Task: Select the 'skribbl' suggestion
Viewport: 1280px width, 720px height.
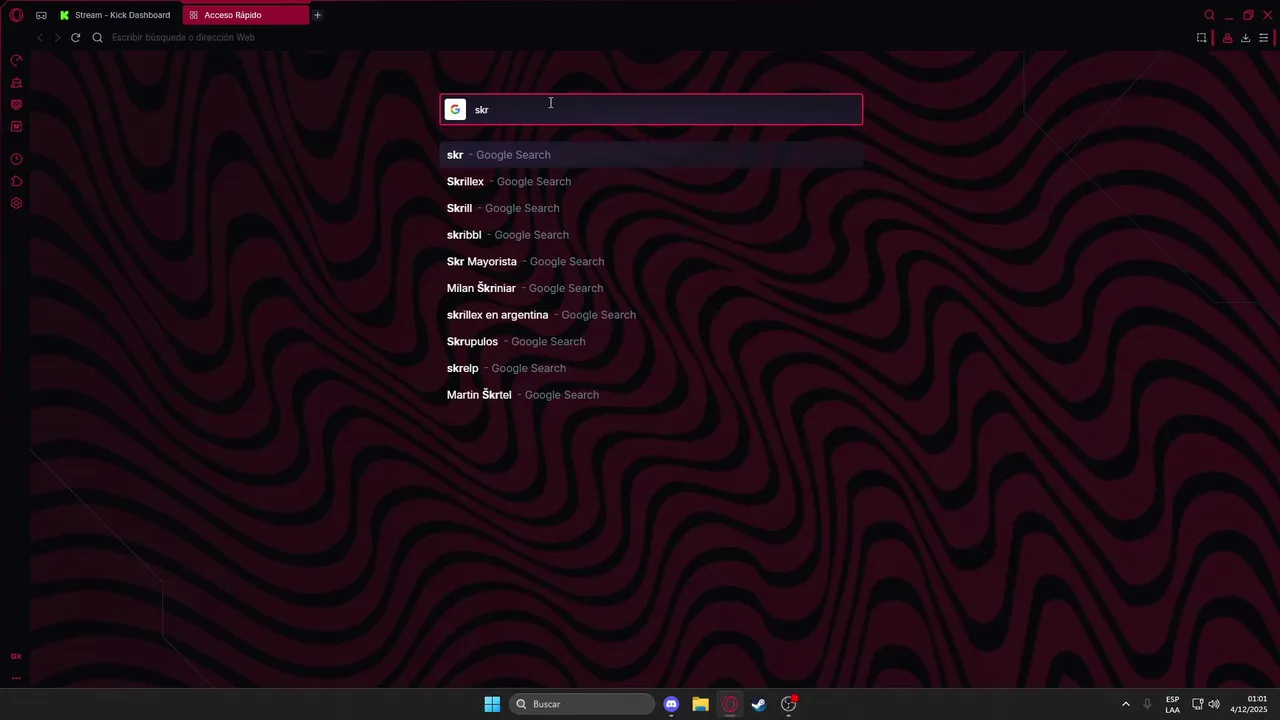Action: point(651,235)
